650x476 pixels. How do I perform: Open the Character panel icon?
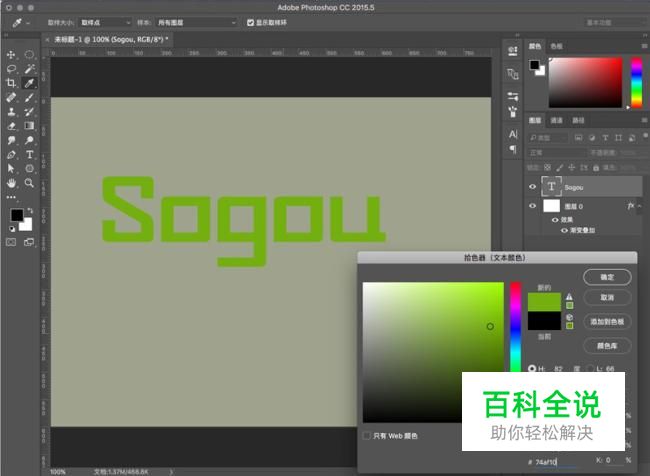(x=513, y=134)
